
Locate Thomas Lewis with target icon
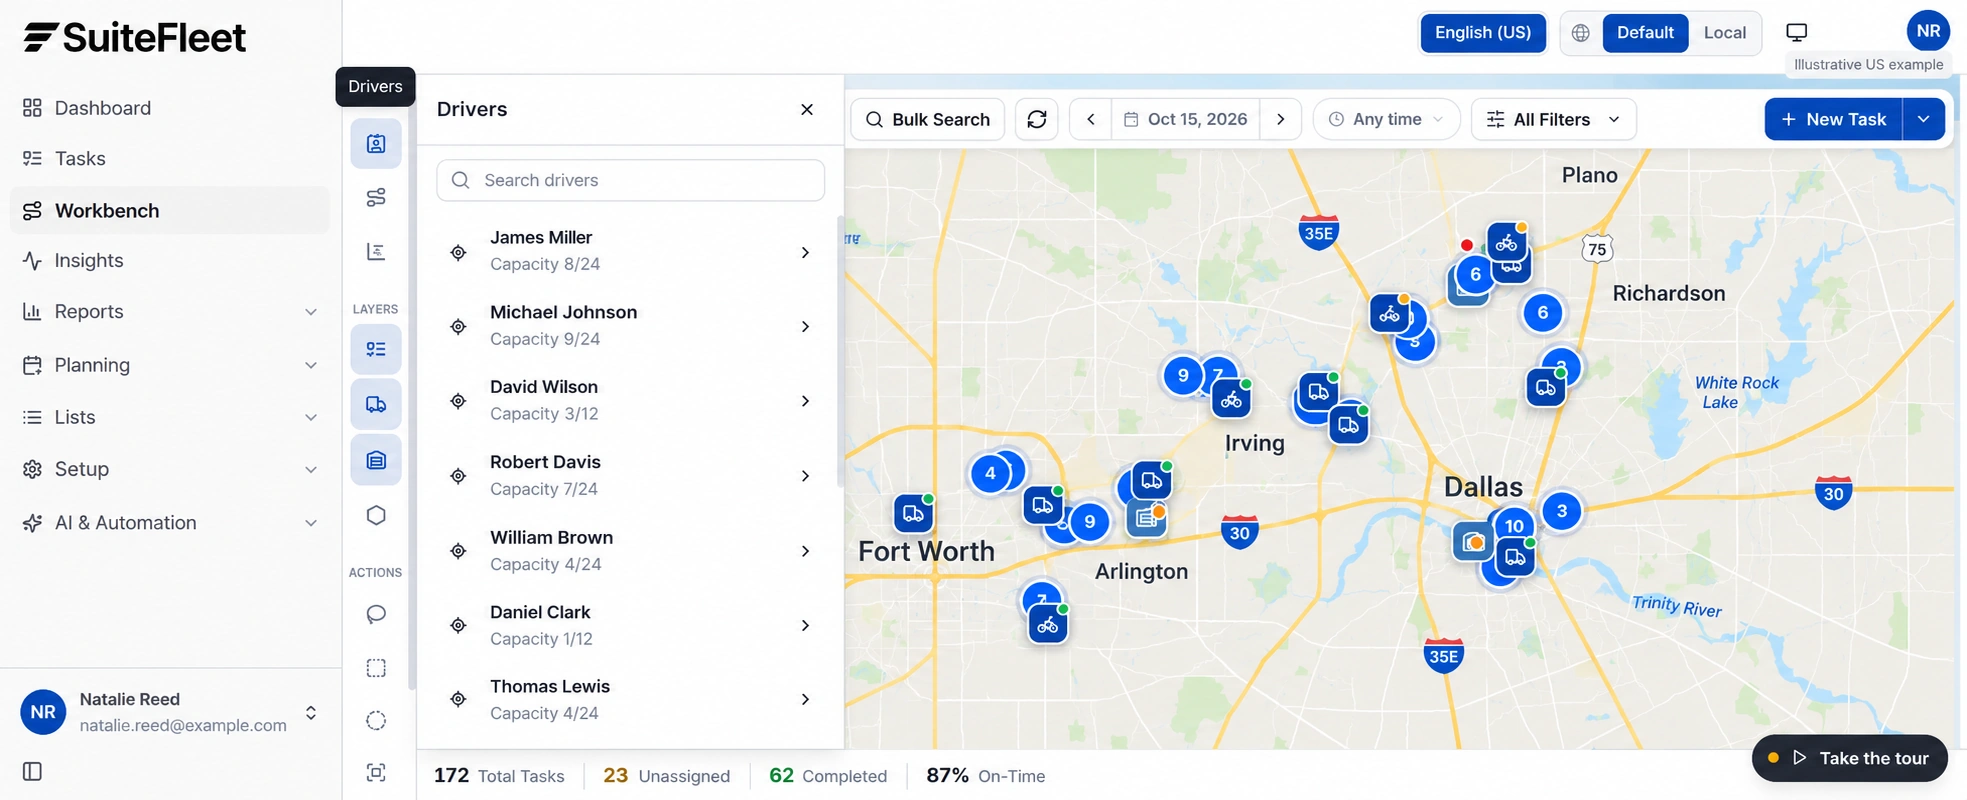pyautogui.click(x=458, y=699)
